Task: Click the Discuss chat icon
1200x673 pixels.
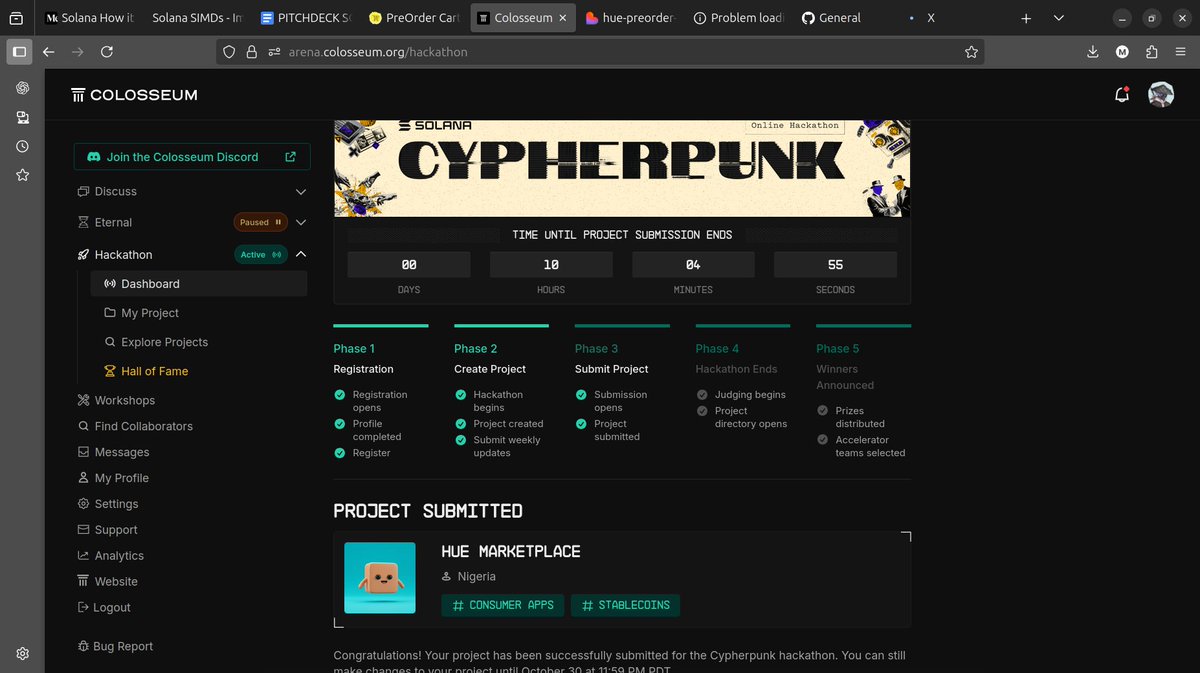Action: pos(84,191)
